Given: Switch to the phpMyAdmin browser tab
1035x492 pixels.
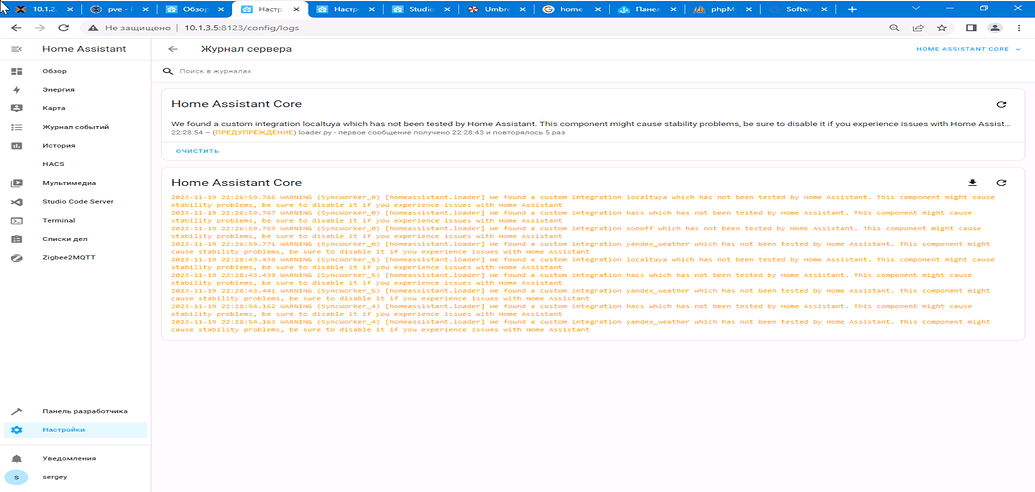Looking at the screenshot, I should [x=721, y=9].
